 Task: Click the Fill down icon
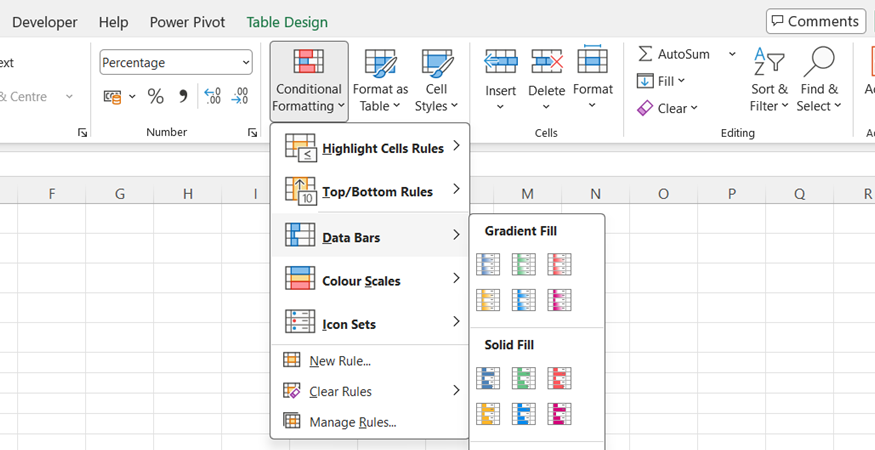[645, 81]
